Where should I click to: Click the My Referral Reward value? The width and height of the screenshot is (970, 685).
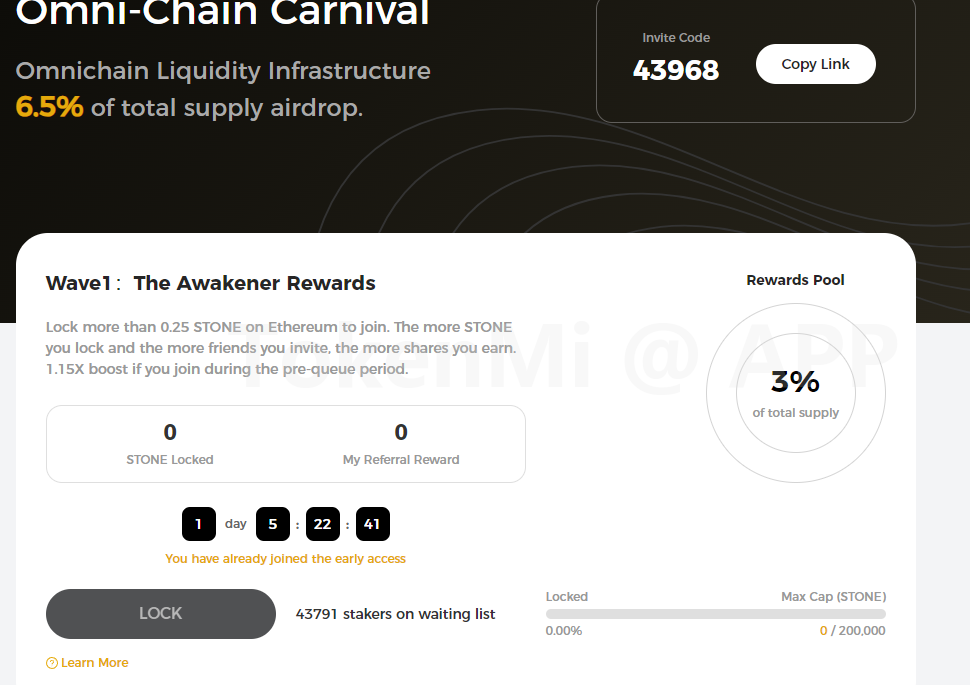point(401,432)
